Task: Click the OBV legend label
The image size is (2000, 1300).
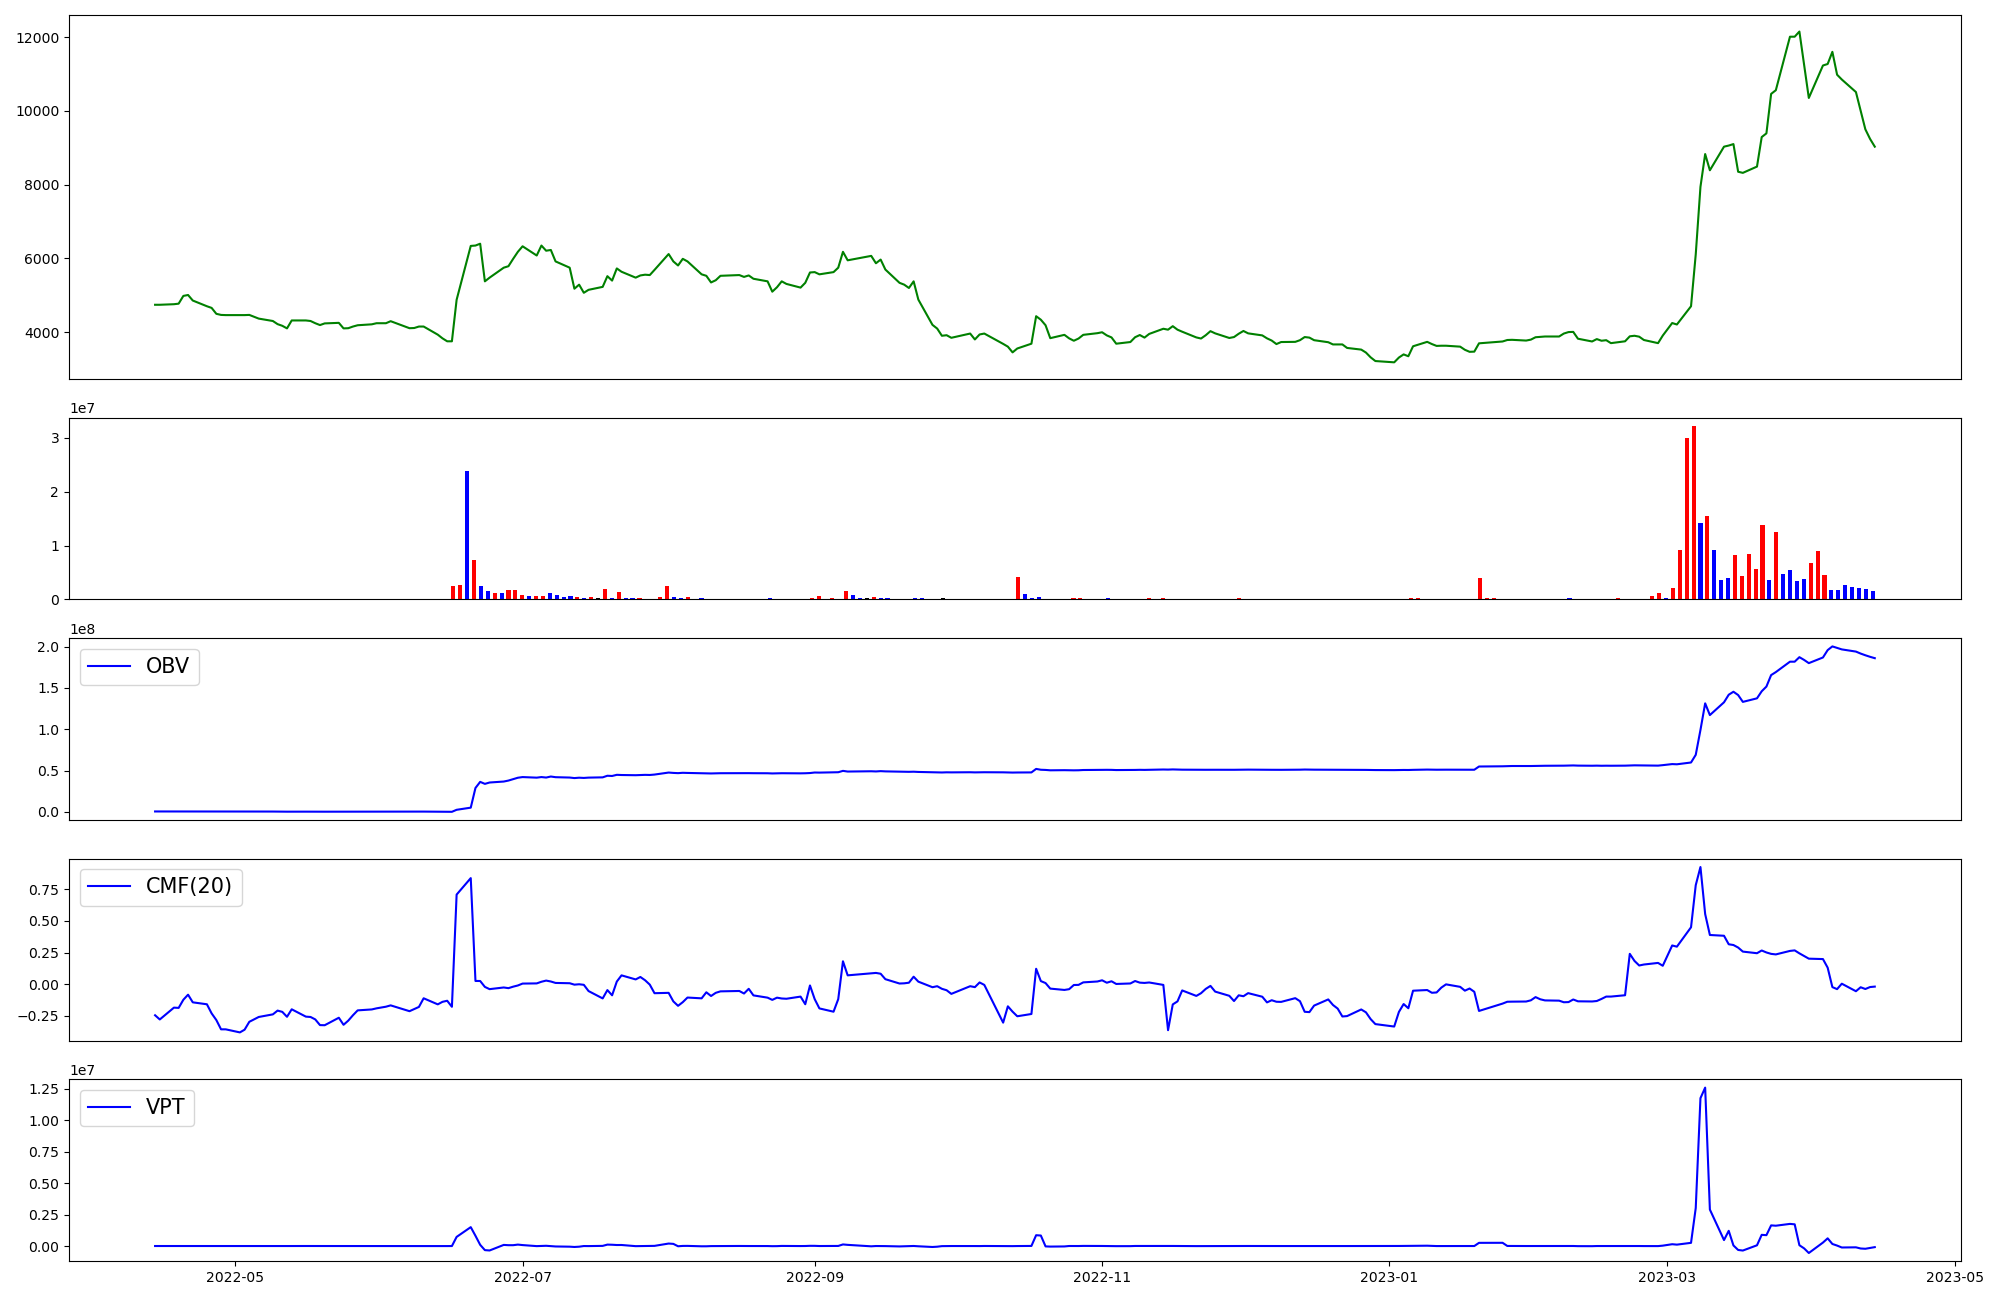Action: (x=167, y=666)
